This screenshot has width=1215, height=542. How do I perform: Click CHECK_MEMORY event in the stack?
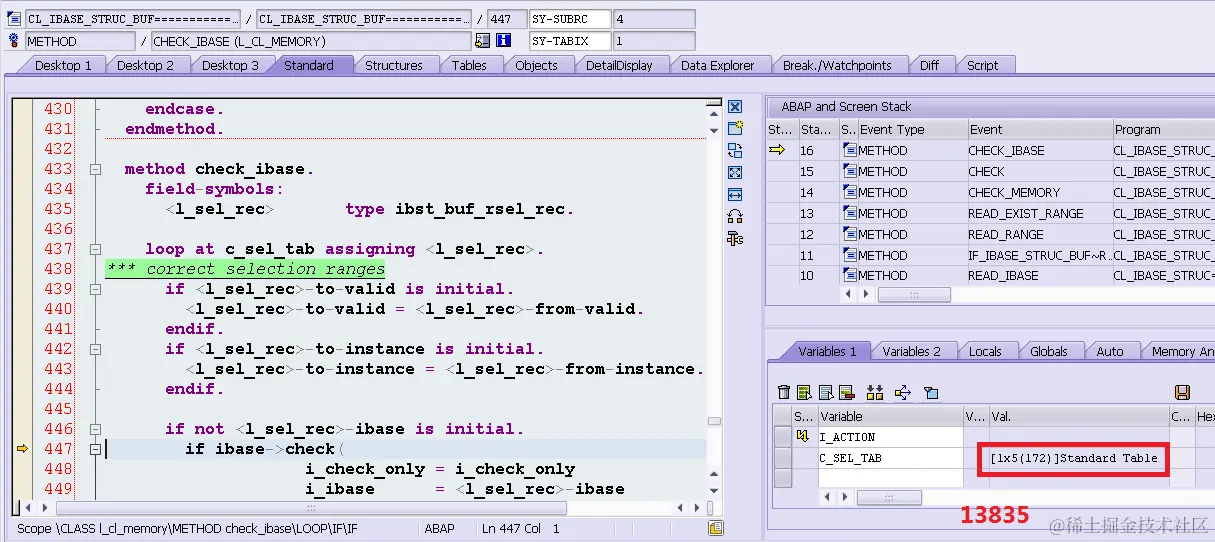click(x=1014, y=192)
